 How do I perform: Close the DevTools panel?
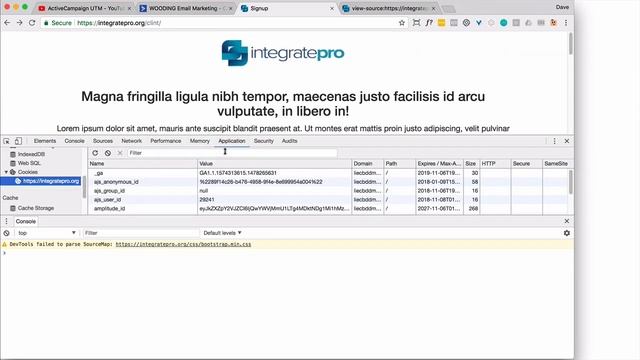(567, 141)
